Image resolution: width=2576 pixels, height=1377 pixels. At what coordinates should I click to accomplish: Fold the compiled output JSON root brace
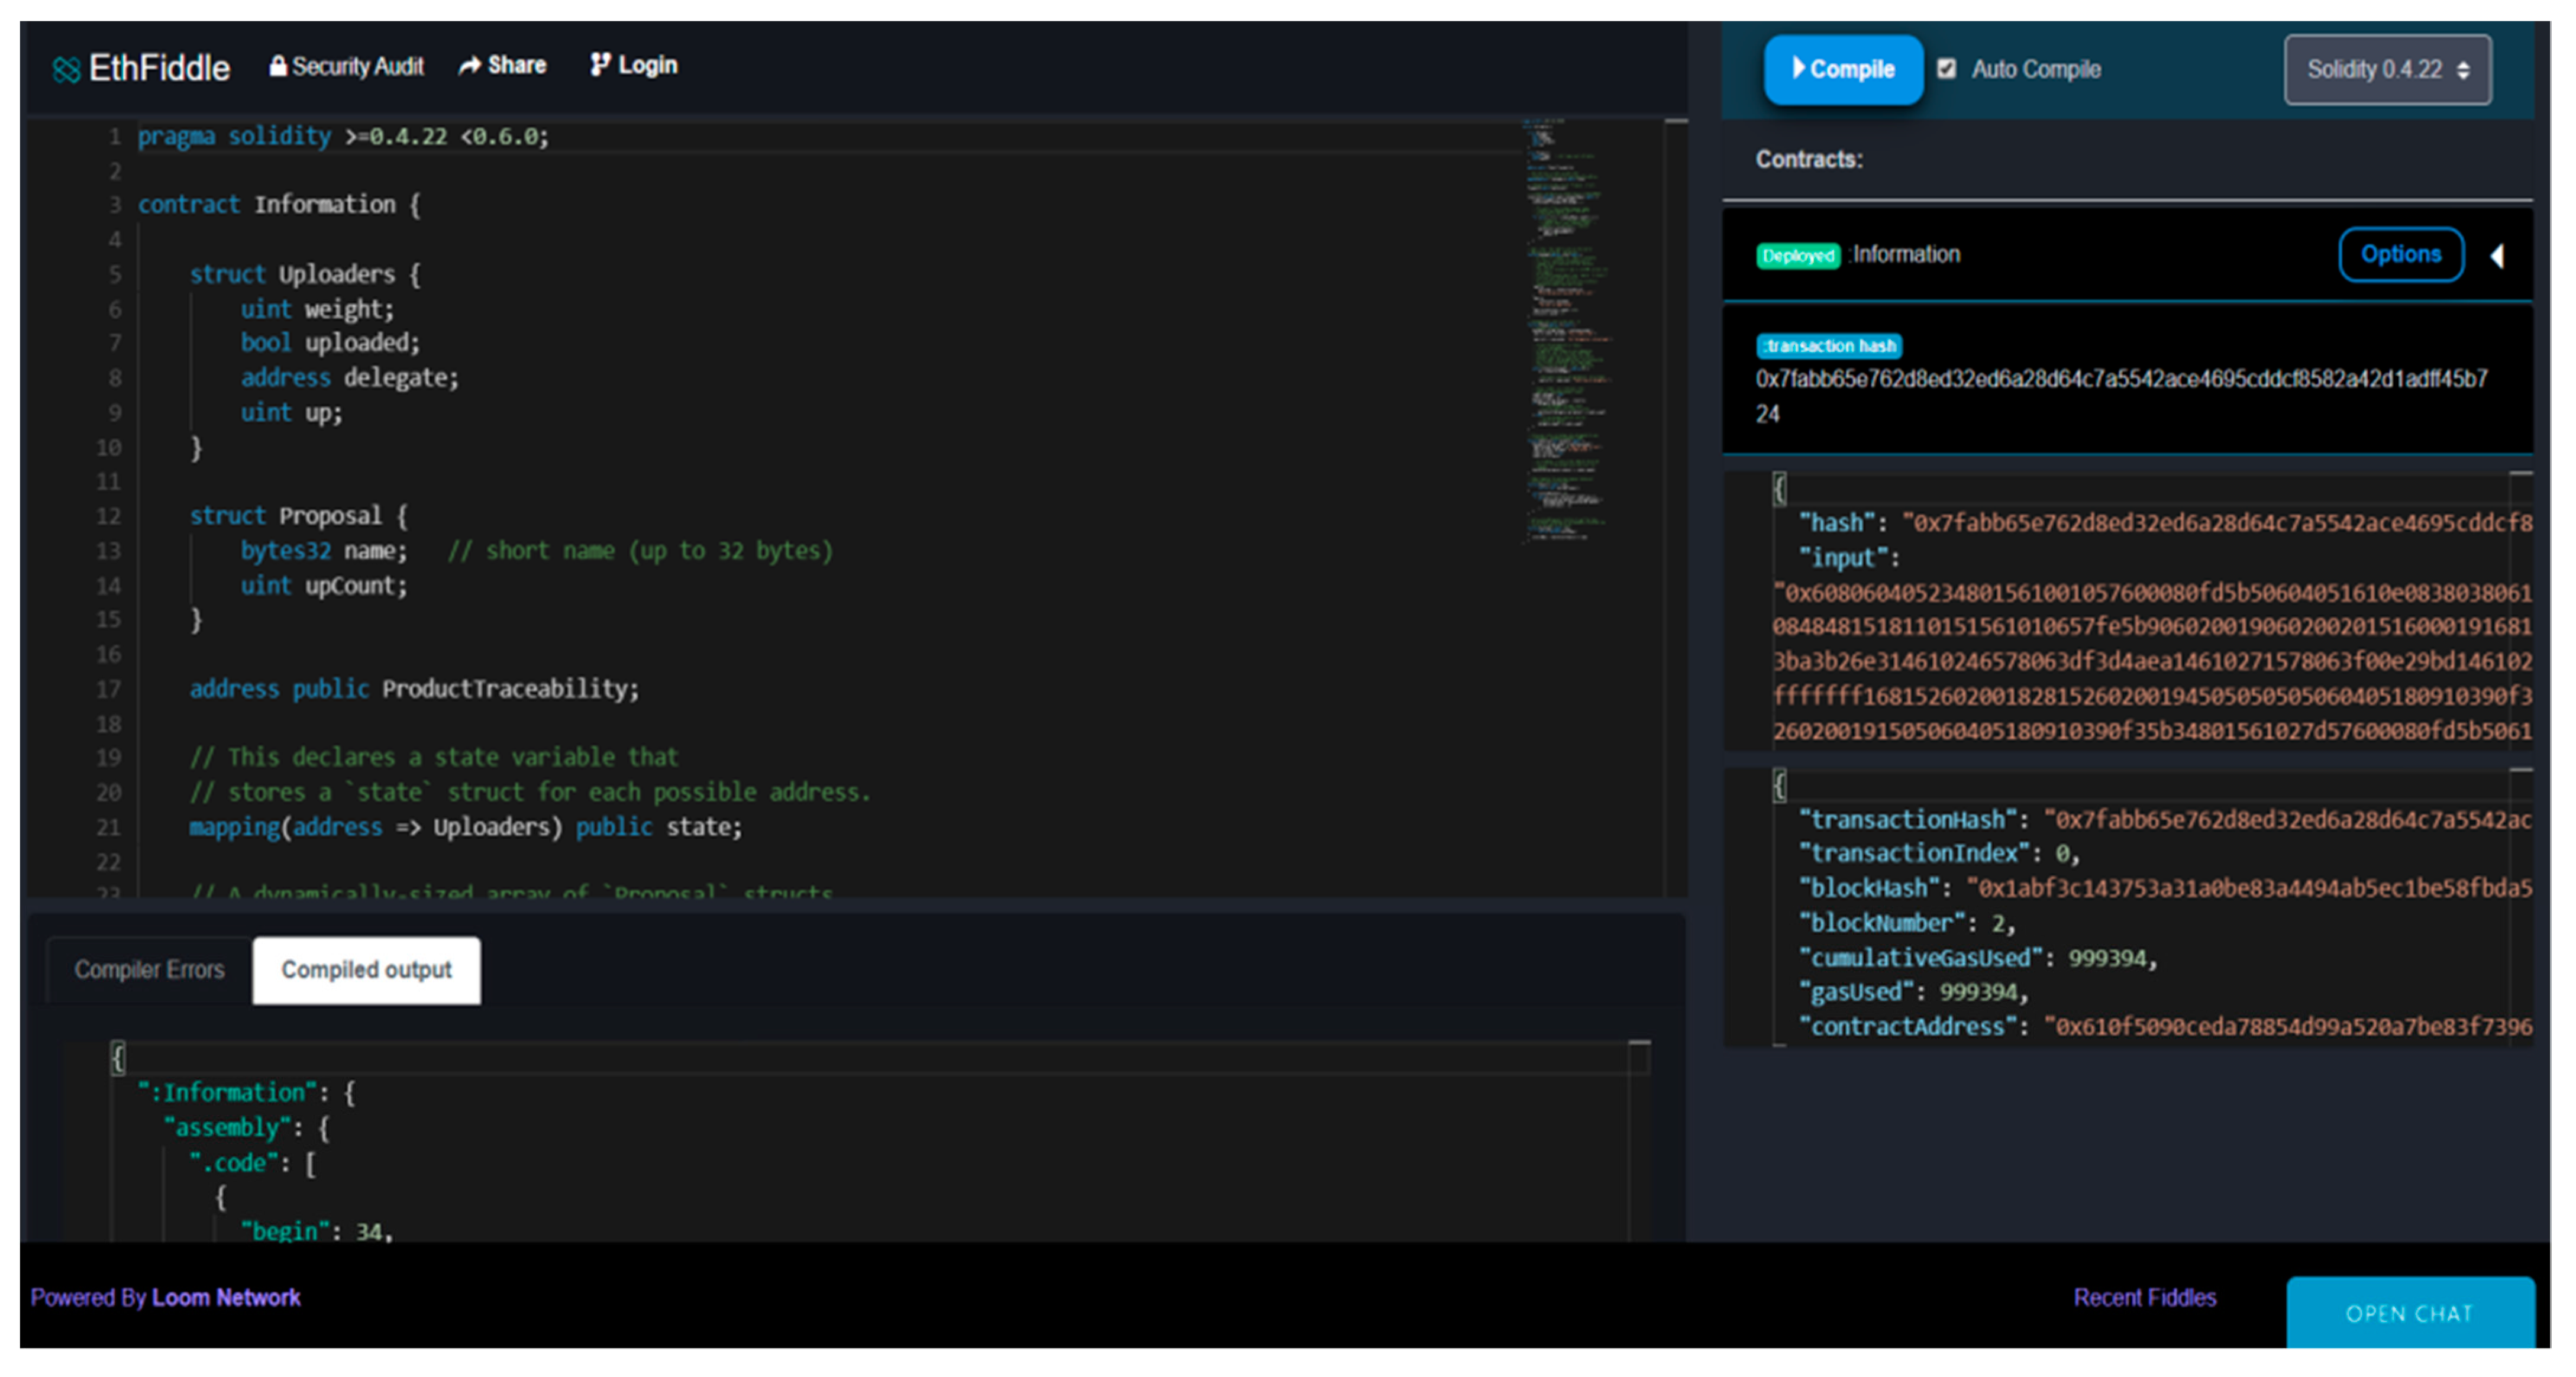tap(118, 1057)
